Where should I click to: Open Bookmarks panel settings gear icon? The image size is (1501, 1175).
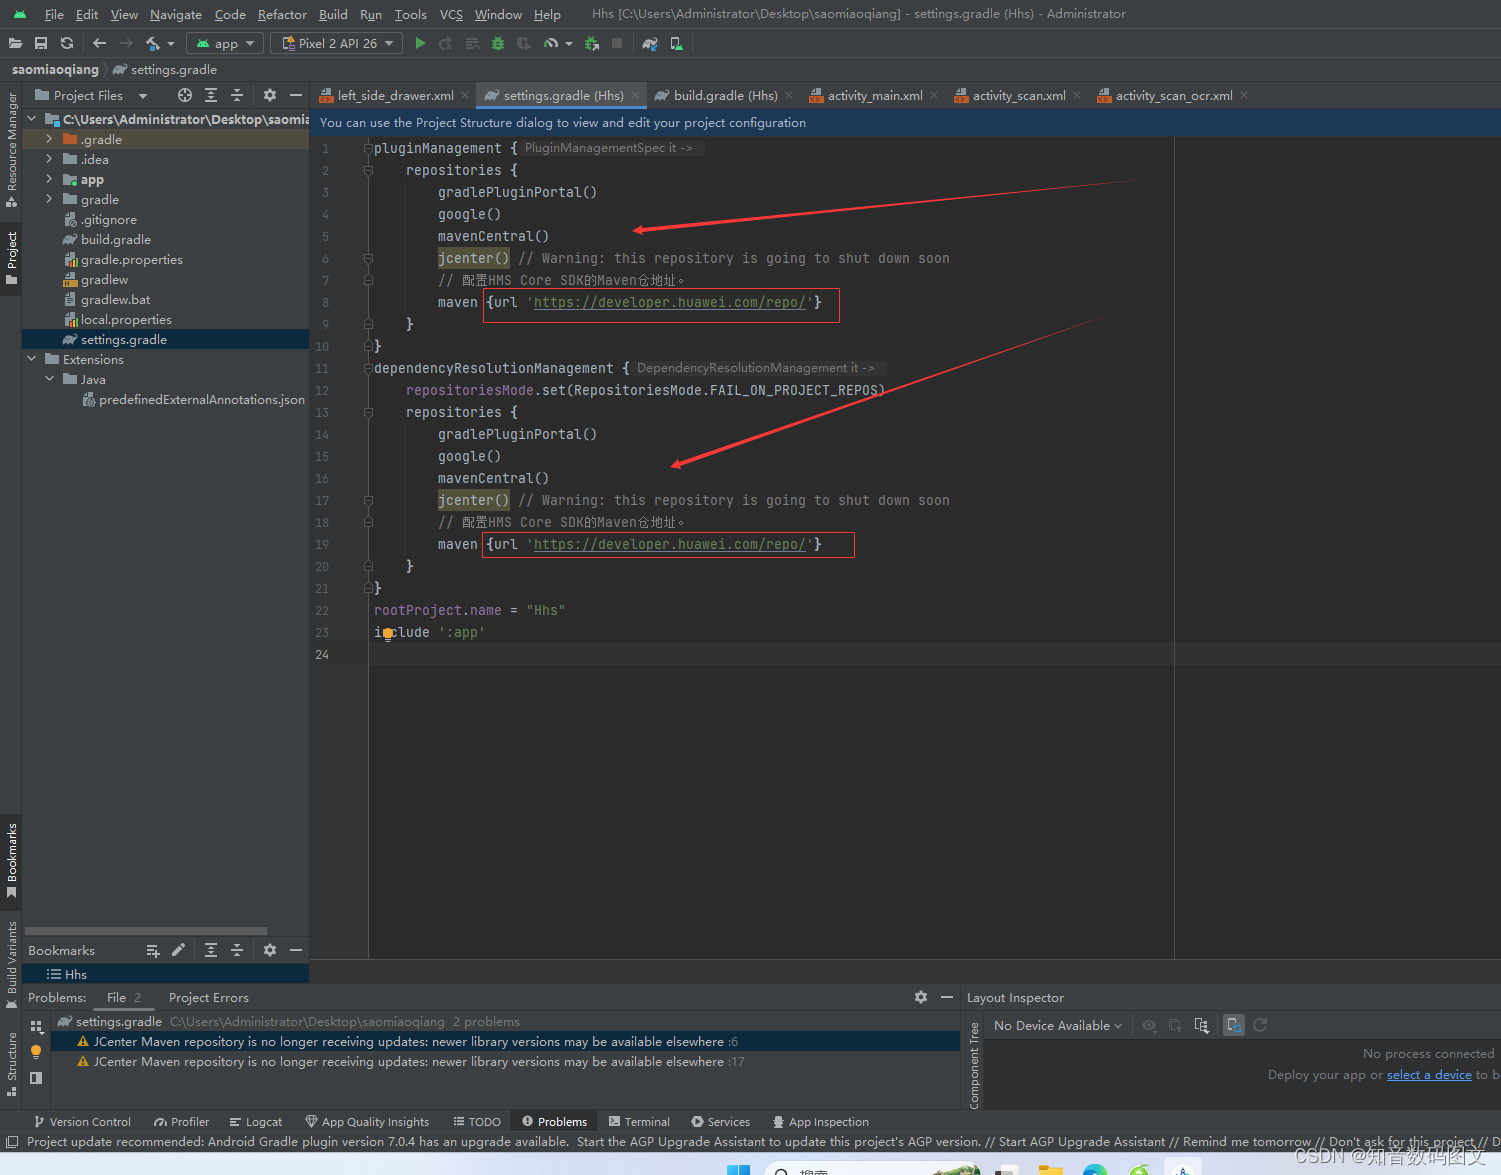click(x=268, y=950)
